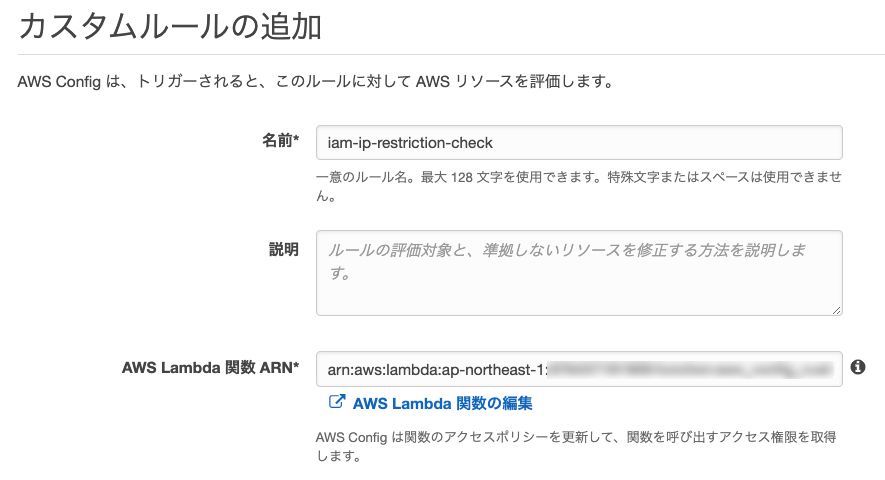
Task: Click the 説明 field label
Action: [x=283, y=249]
